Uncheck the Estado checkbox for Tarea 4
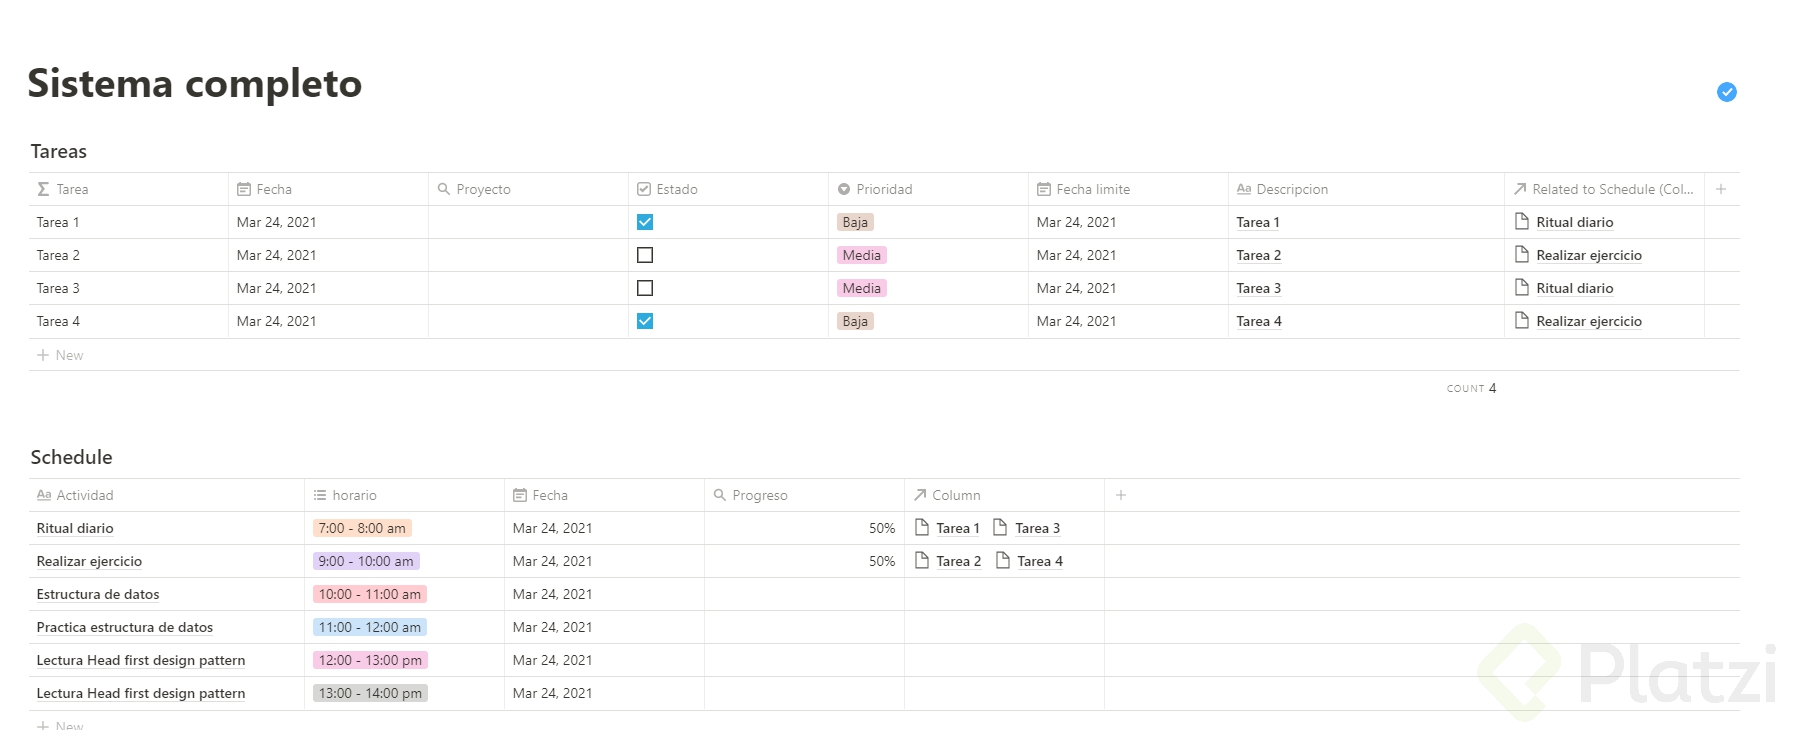1794x730 pixels. [x=645, y=321]
